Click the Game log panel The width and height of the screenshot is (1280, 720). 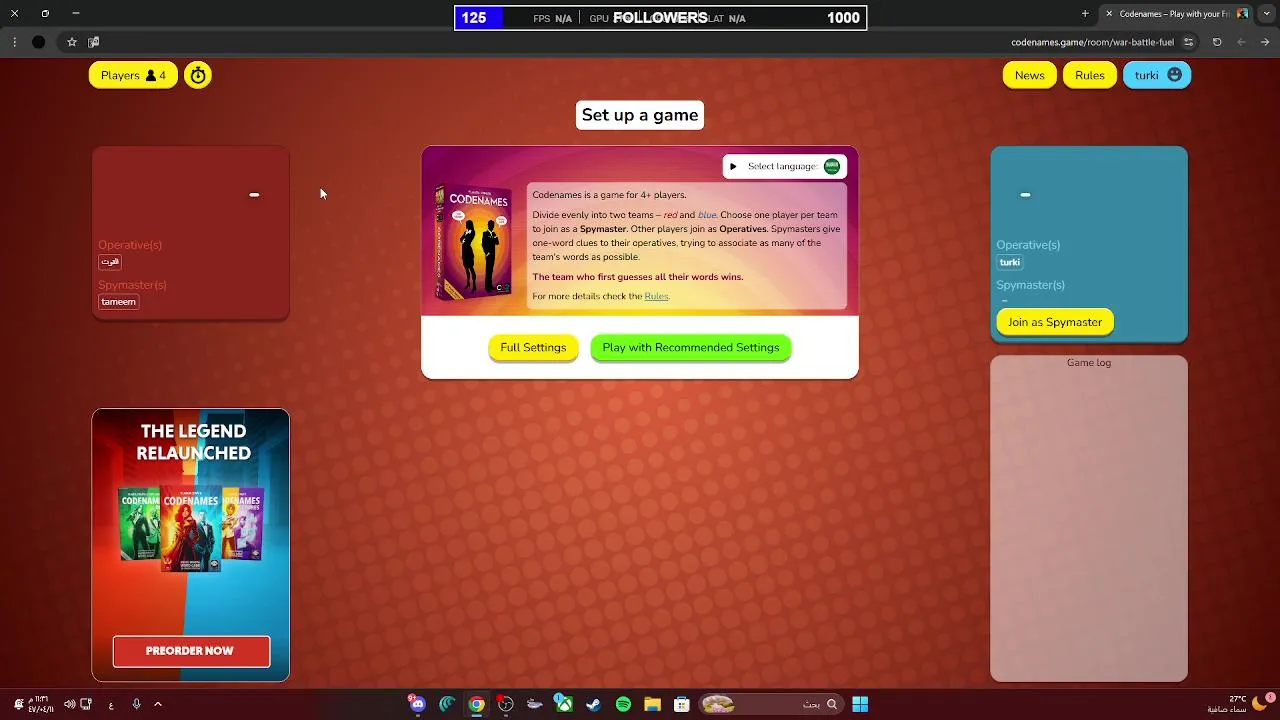(x=1089, y=518)
